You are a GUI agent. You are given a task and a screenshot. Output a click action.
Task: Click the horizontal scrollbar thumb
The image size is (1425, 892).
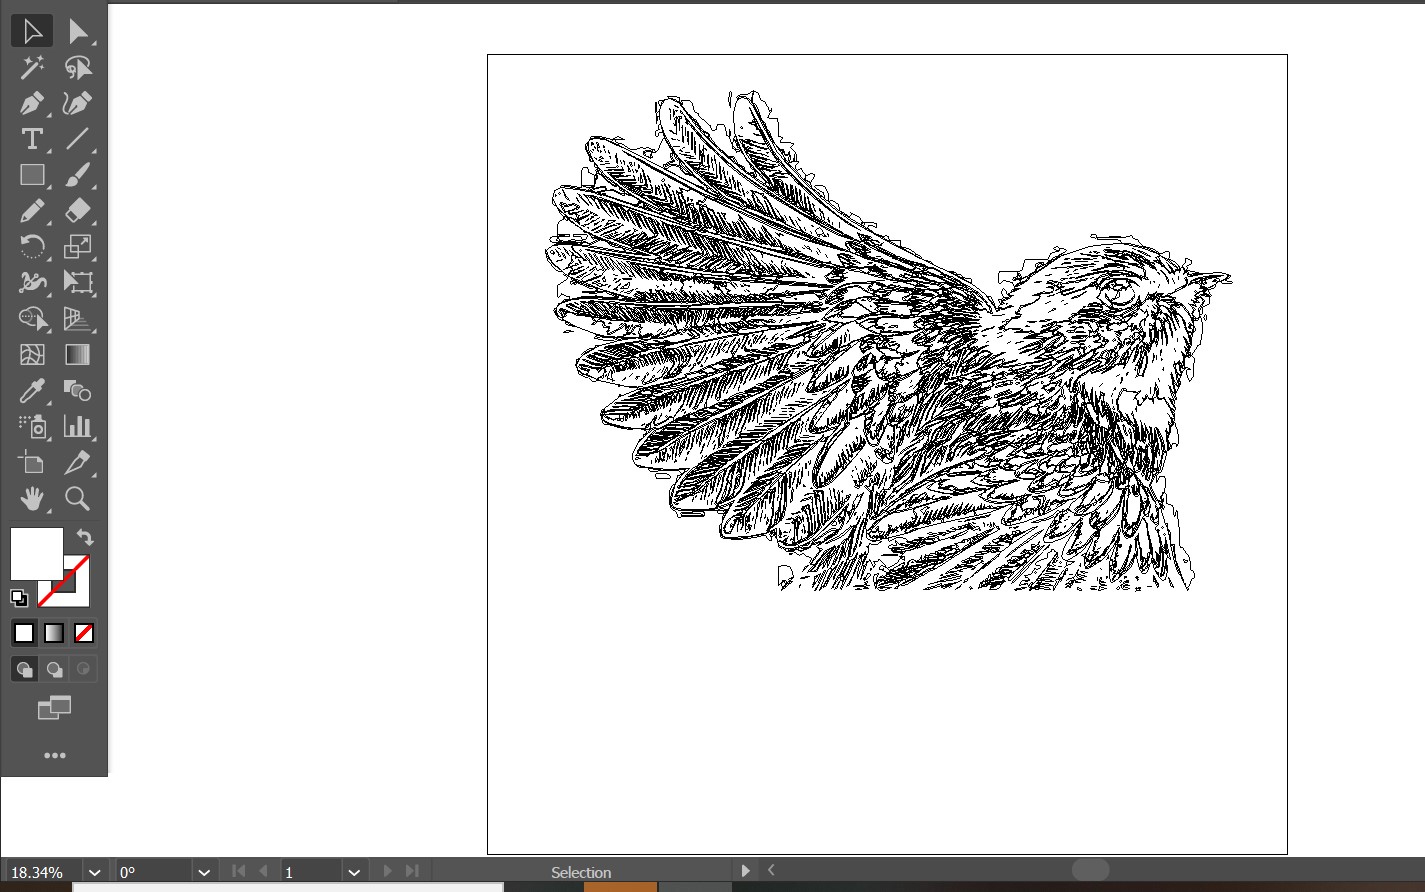(1090, 870)
